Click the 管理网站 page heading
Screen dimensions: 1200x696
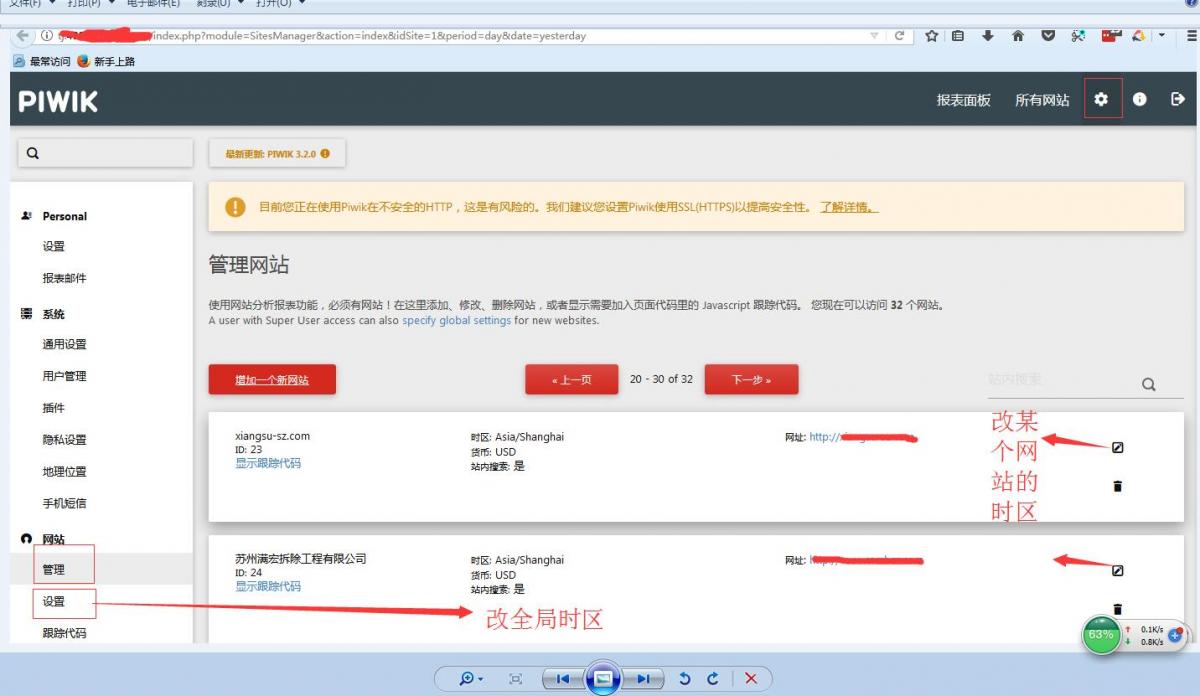[x=249, y=265]
